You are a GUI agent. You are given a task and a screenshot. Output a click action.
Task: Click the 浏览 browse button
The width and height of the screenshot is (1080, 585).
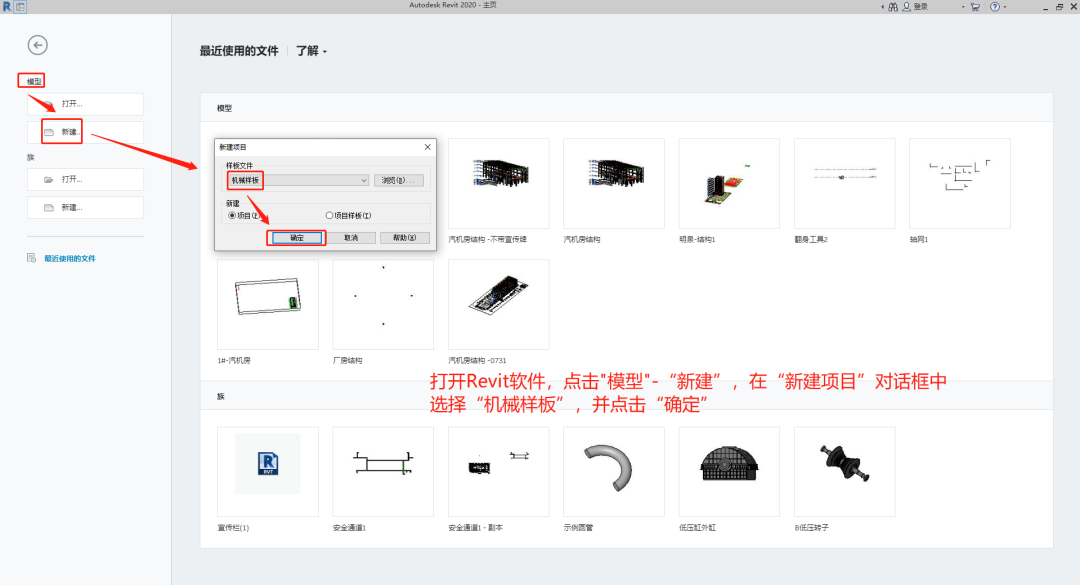click(x=398, y=181)
